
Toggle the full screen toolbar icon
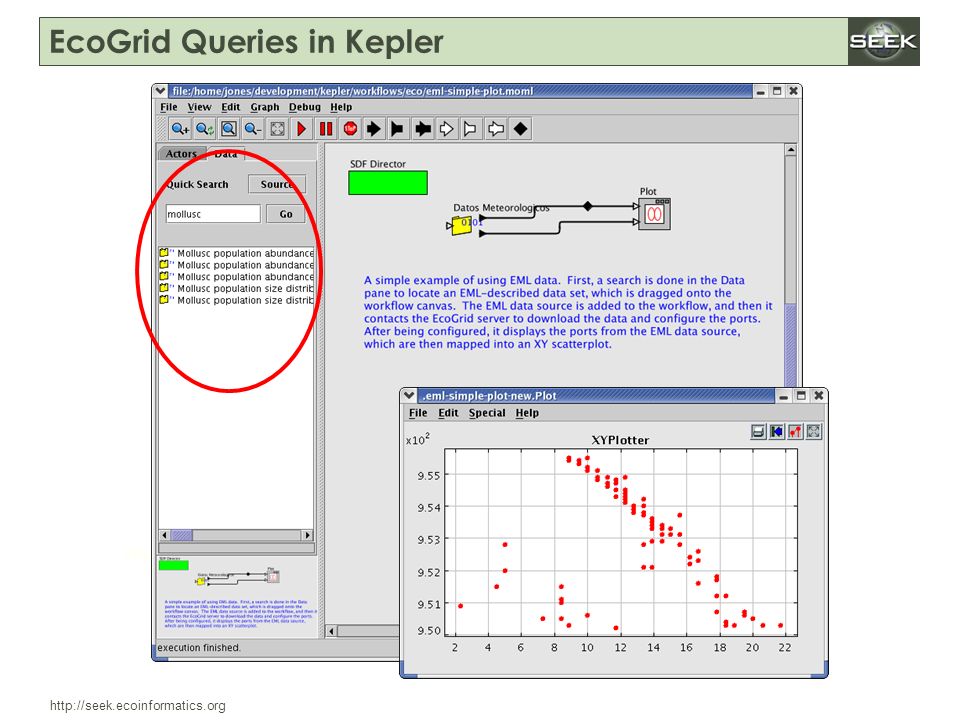[277, 129]
